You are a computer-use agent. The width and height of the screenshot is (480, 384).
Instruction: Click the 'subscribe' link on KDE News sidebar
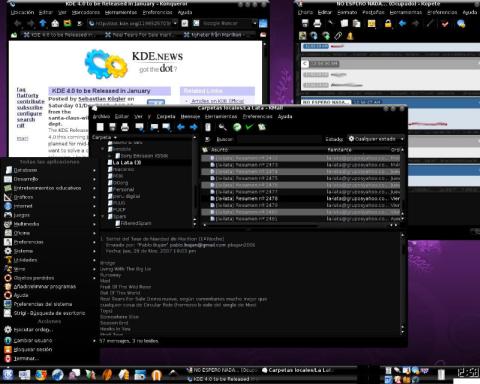pyautogui.click(x=30, y=108)
